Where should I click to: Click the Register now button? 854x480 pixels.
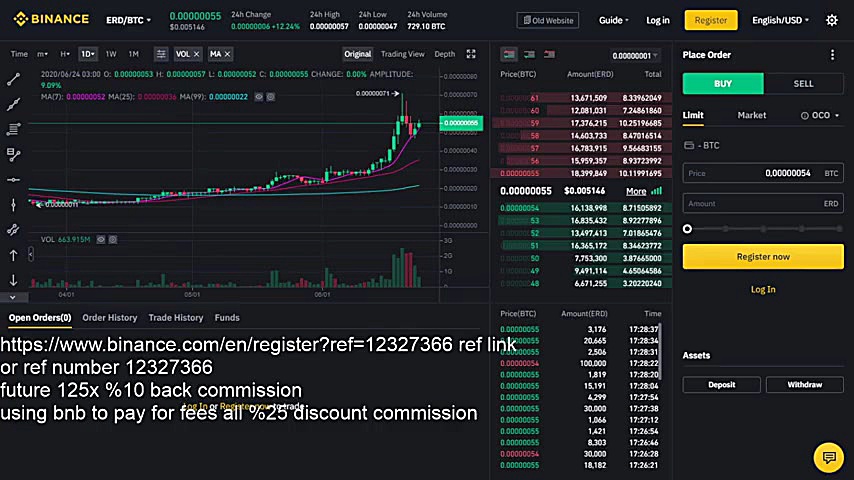(763, 257)
